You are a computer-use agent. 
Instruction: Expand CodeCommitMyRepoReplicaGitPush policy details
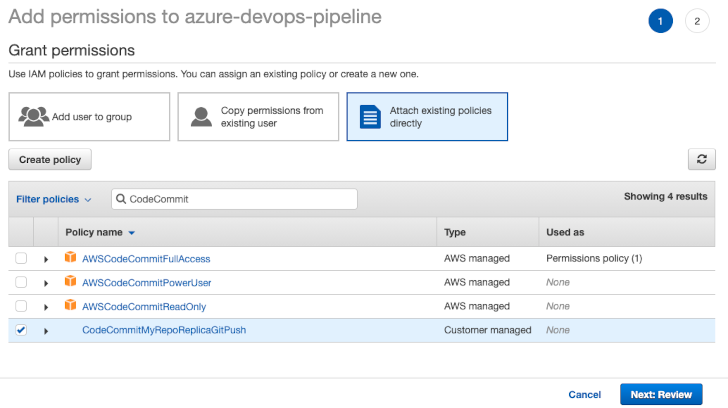point(46,331)
